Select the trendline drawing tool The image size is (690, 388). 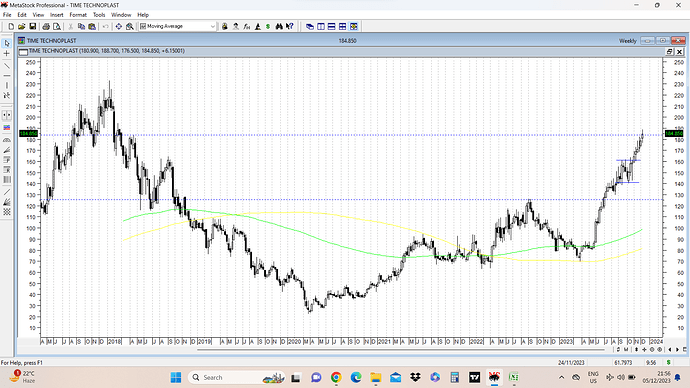(7, 66)
